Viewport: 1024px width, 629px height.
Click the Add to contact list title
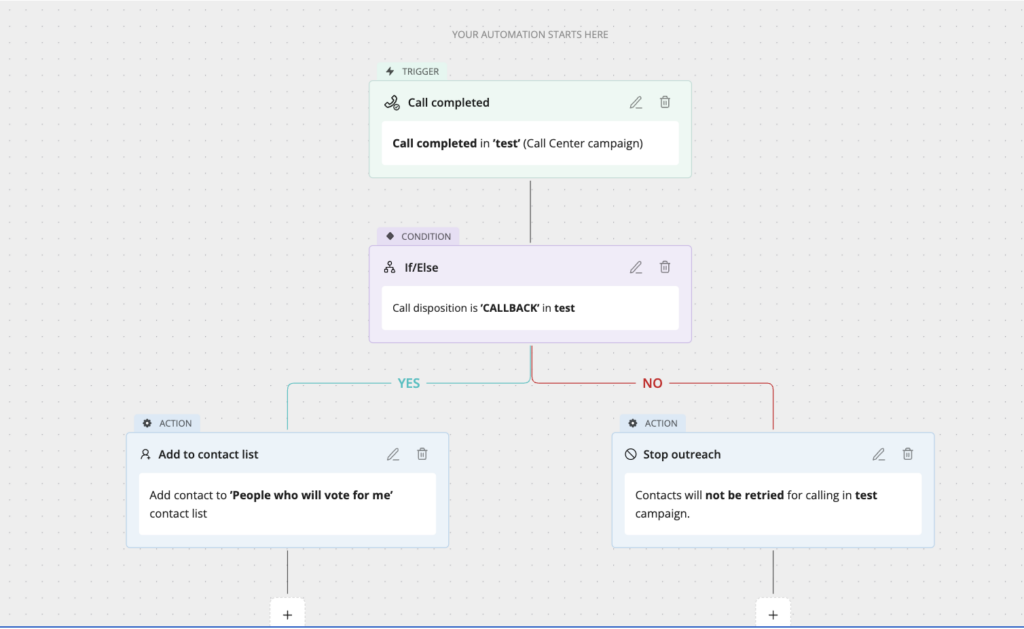[x=208, y=454]
